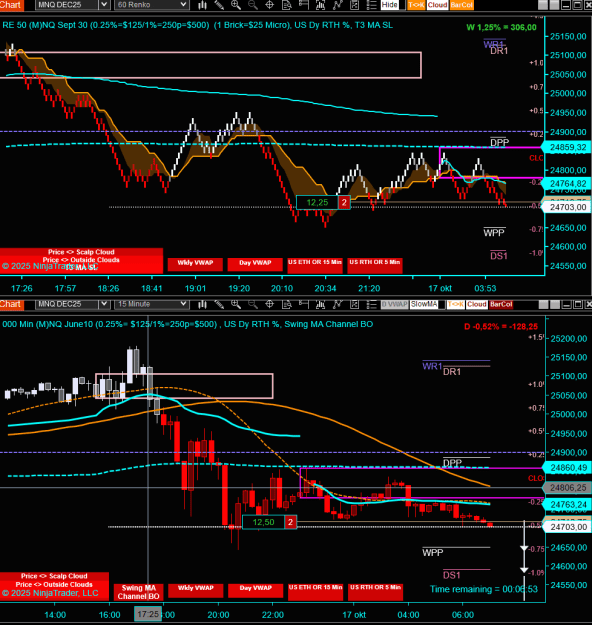This screenshot has width=592, height=625.
Task: Click zoom in magnifier in the 60 Renko chart toolbar
Action: (x=236, y=5)
